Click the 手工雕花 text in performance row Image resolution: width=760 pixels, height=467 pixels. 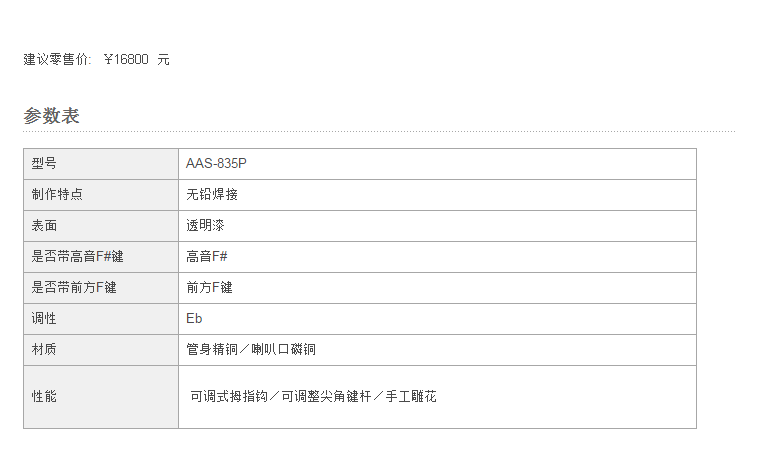(411, 397)
